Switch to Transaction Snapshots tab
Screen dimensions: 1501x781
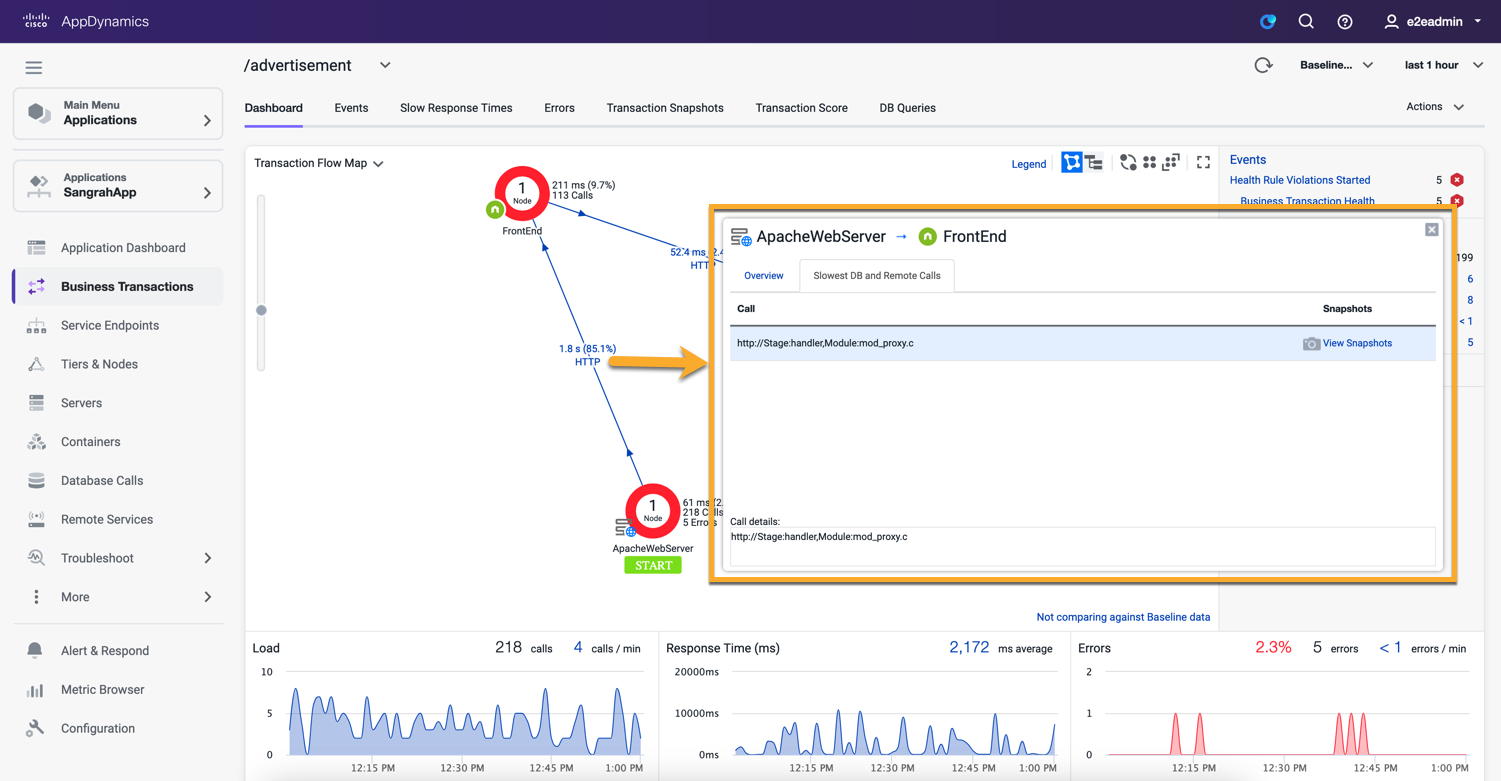coord(665,108)
